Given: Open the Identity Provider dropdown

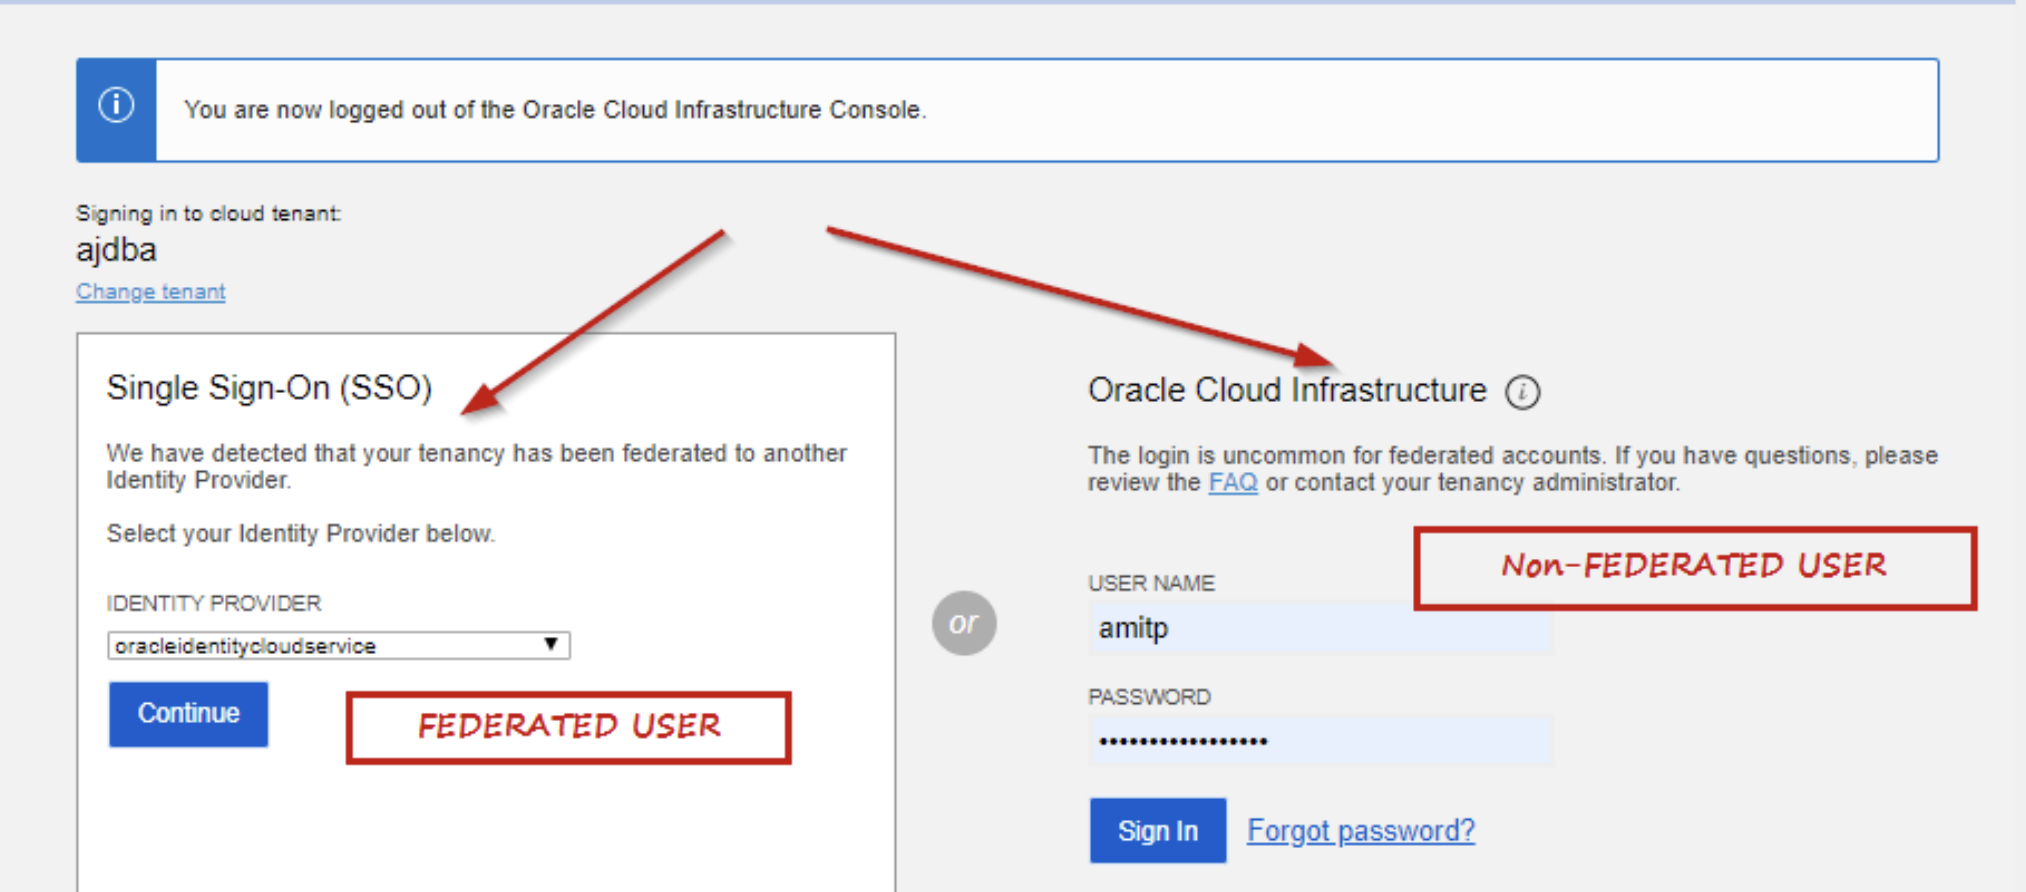Looking at the screenshot, I should pos(337,646).
